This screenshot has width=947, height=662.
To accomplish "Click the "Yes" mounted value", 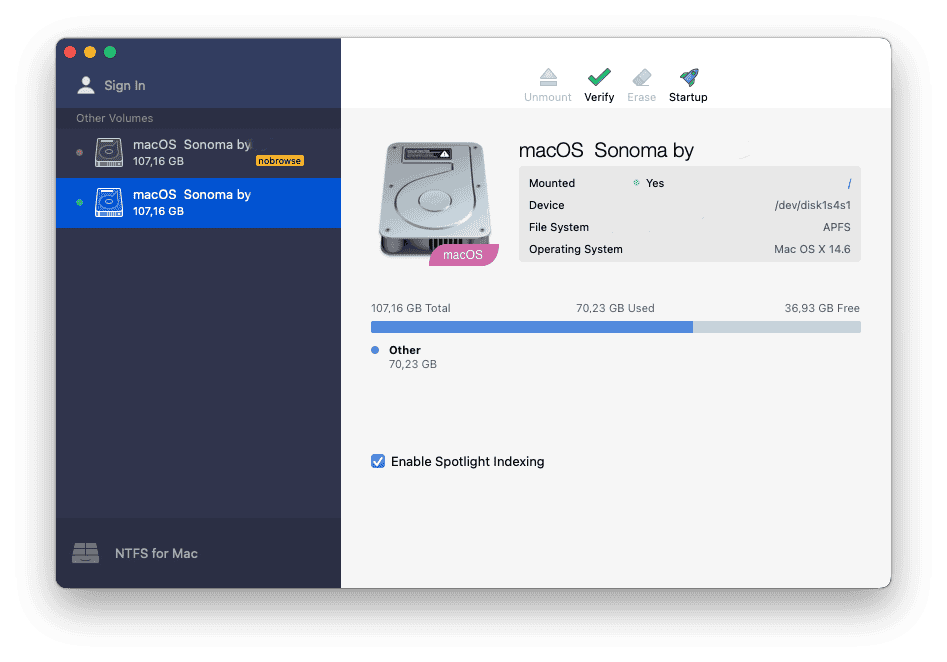I will click(x=655, y=183).
